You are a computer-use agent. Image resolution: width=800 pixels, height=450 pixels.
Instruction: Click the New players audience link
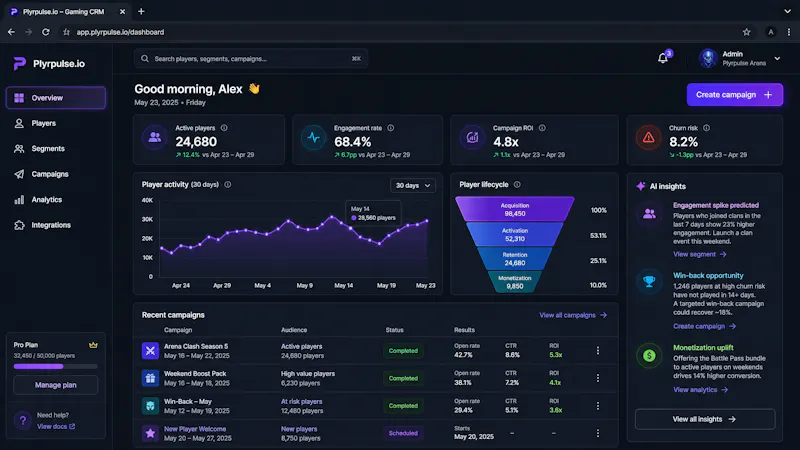[x=298, y=429]
